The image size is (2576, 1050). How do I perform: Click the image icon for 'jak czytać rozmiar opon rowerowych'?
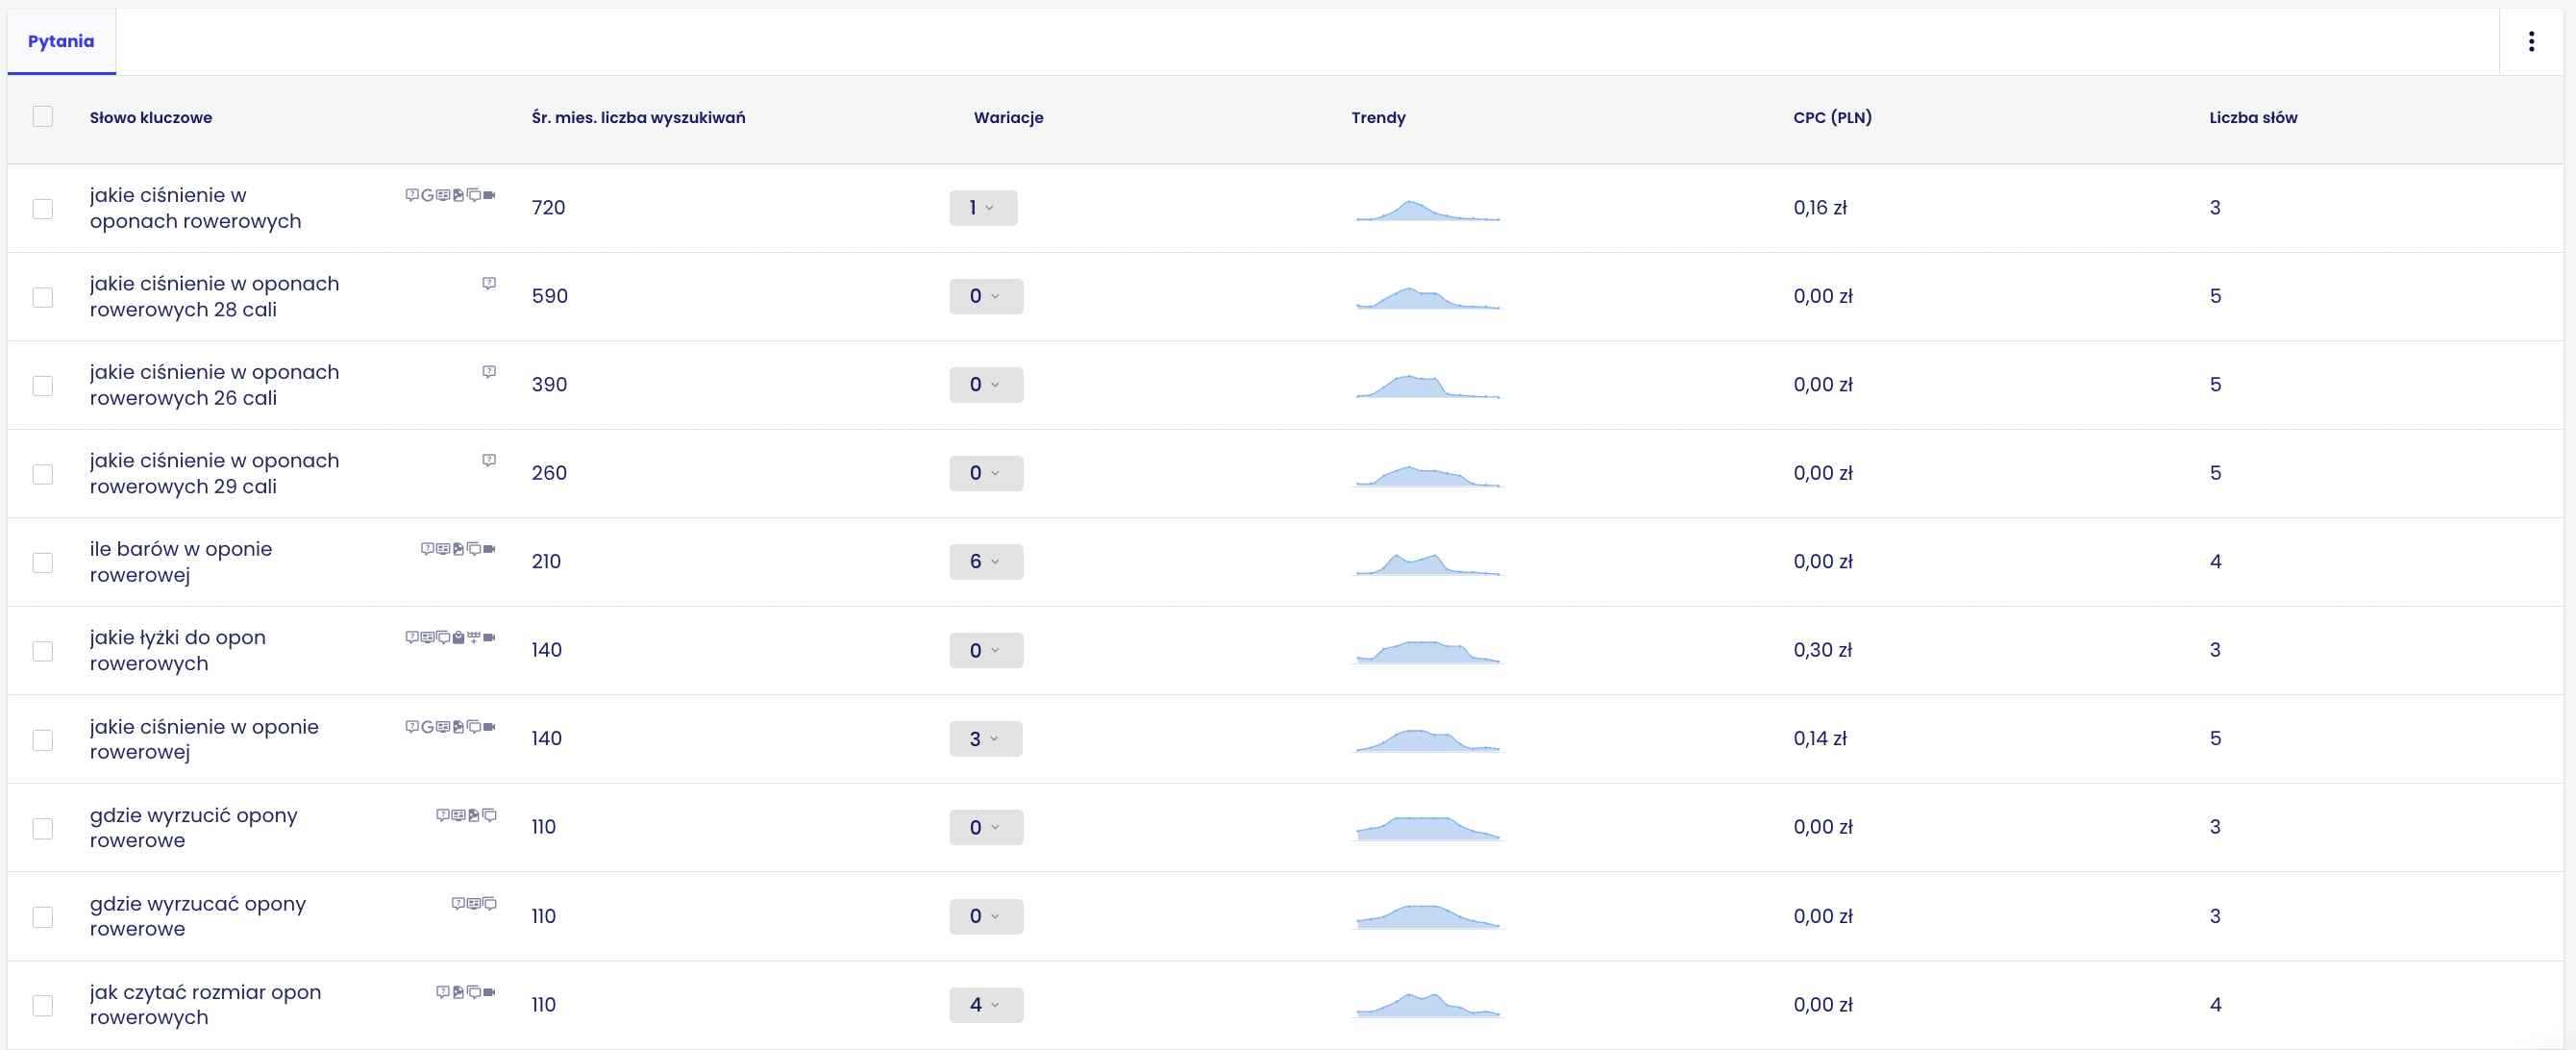(x=459, y=992)
